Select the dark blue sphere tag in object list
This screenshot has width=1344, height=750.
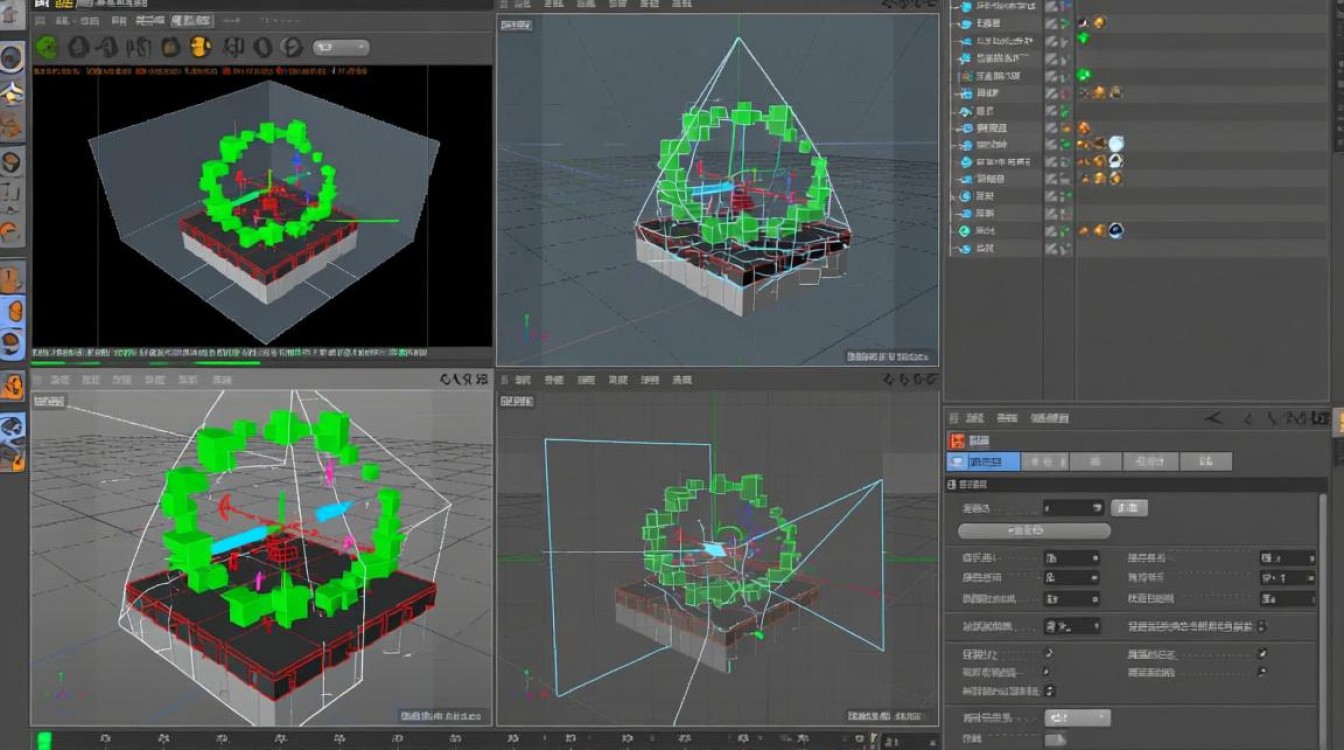click(x=1115, y=231)
